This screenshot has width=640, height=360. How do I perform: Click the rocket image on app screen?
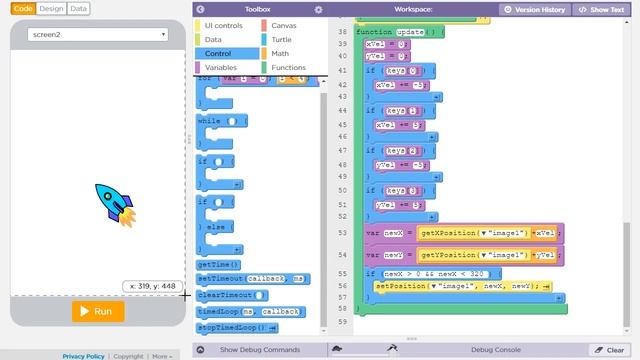click(x=115, y=205)
